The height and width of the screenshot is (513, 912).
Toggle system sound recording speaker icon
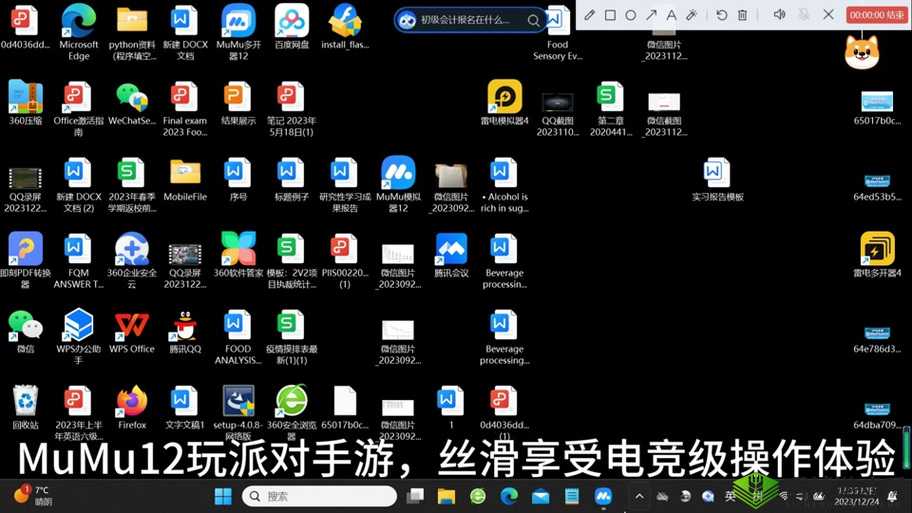779,15
